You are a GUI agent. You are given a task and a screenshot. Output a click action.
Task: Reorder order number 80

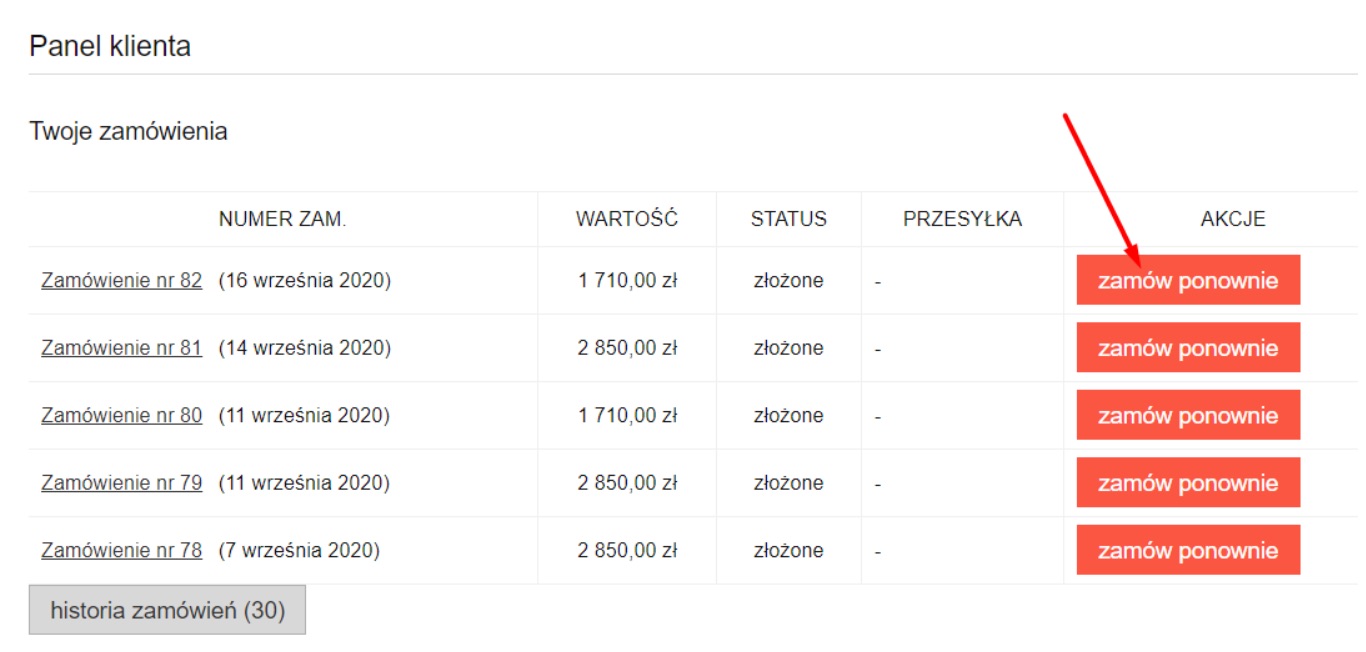click(x=1187, y=414)
